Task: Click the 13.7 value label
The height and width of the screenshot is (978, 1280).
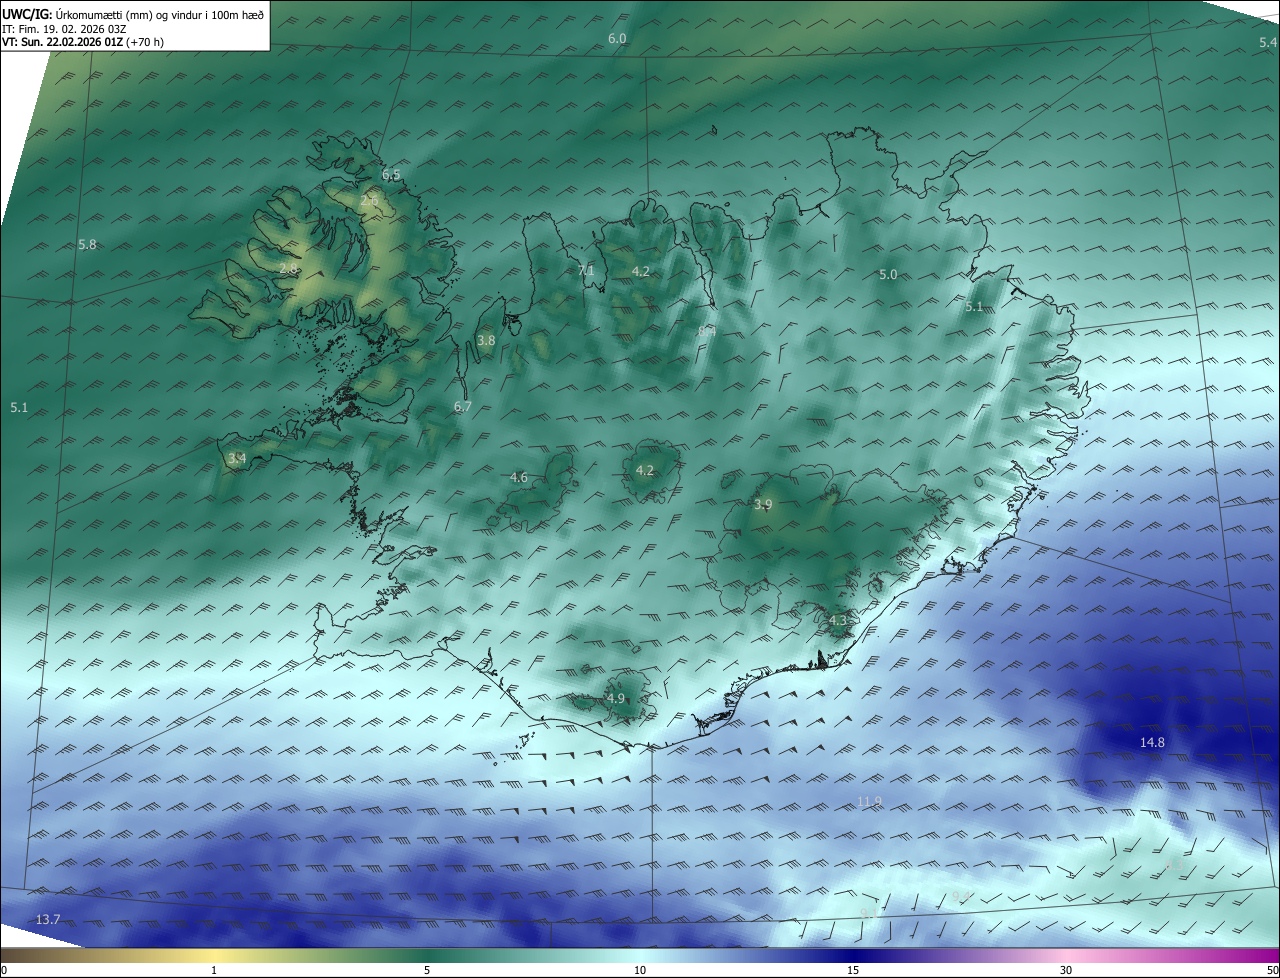Action: click(x=48, y=920)
